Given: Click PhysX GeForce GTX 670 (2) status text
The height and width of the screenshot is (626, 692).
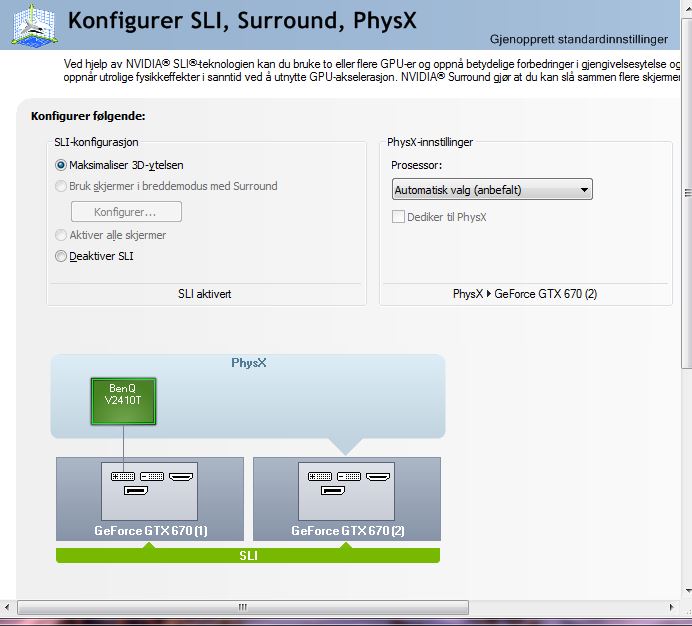Looking at the screenshot, I should coord(525,294).
